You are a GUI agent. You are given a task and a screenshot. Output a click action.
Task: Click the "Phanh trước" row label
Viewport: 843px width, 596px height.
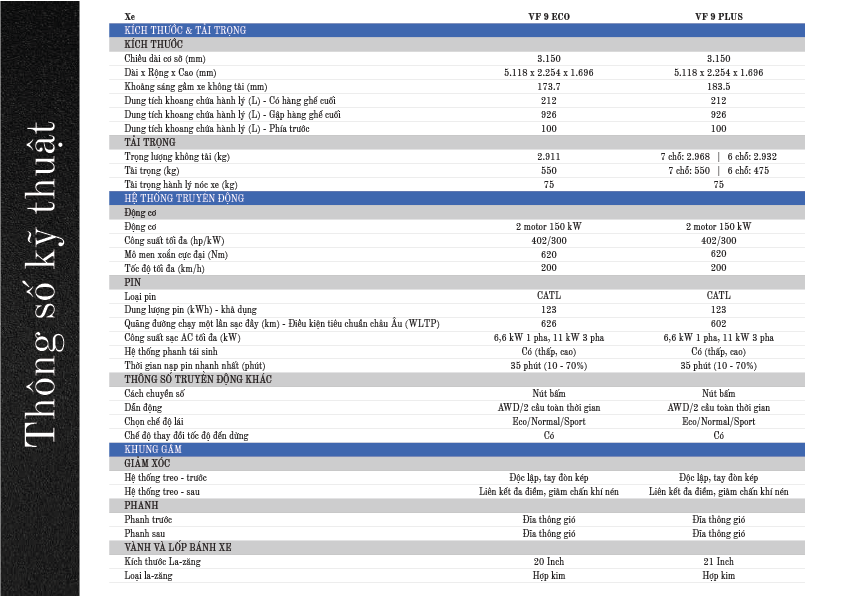(144, 520)
